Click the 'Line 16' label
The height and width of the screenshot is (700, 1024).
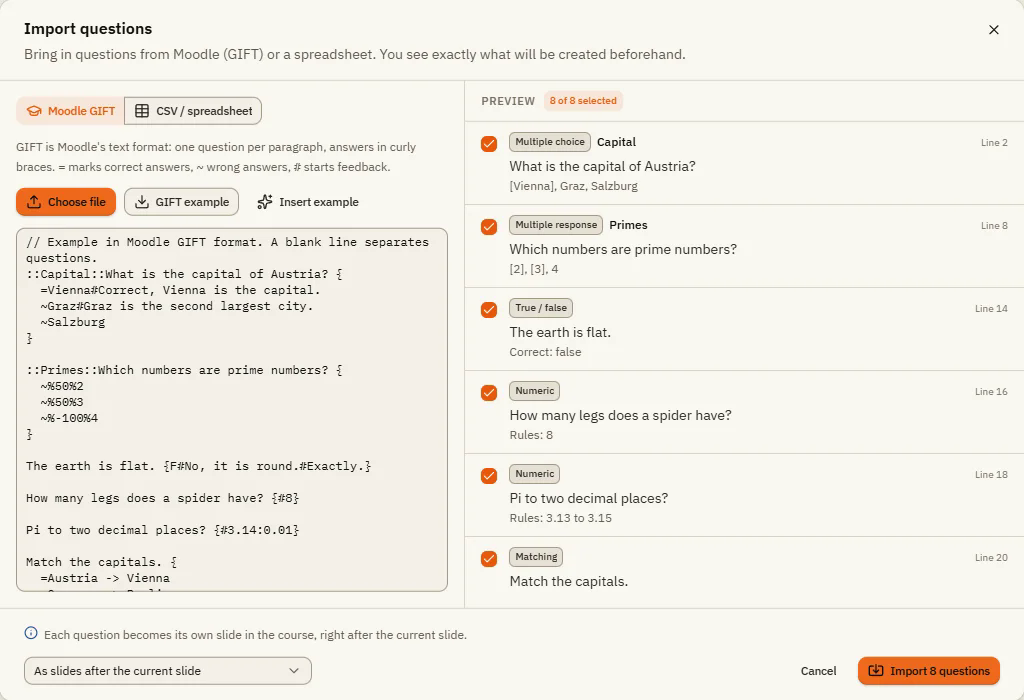[x=991, y=391]
